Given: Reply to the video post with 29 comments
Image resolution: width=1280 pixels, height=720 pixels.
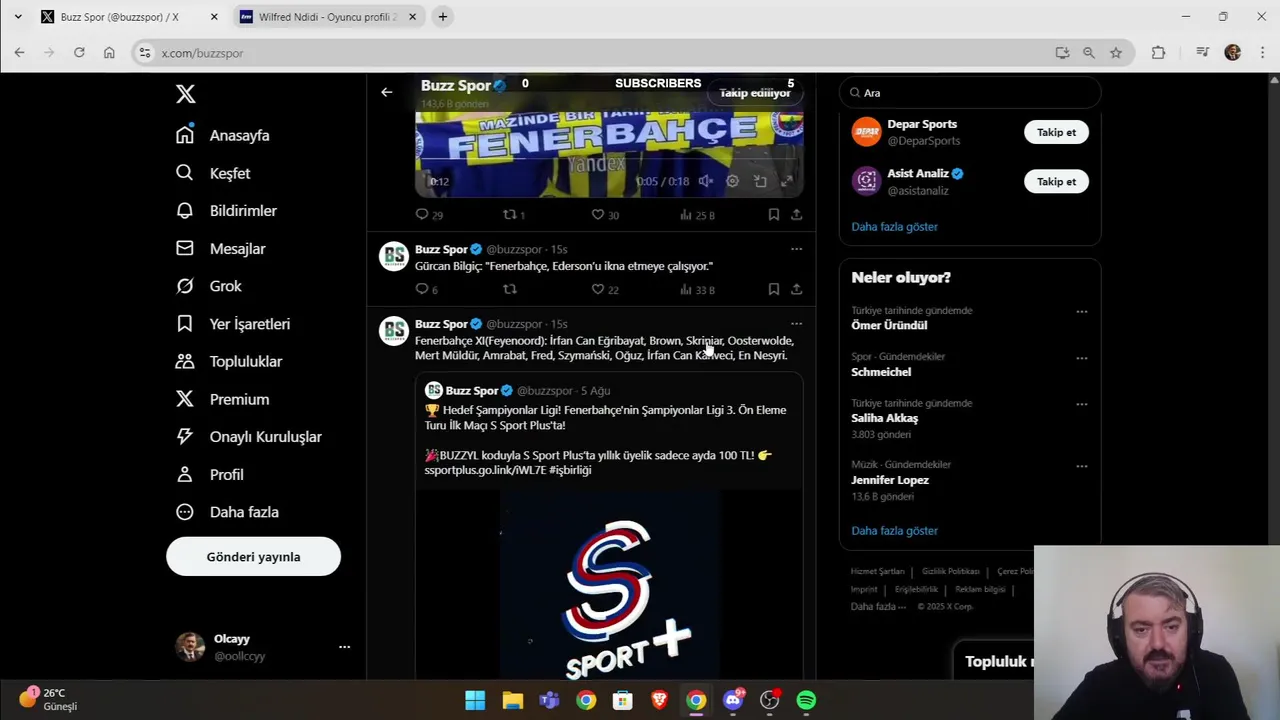Looking at the screenshot, I should point(429,215).
